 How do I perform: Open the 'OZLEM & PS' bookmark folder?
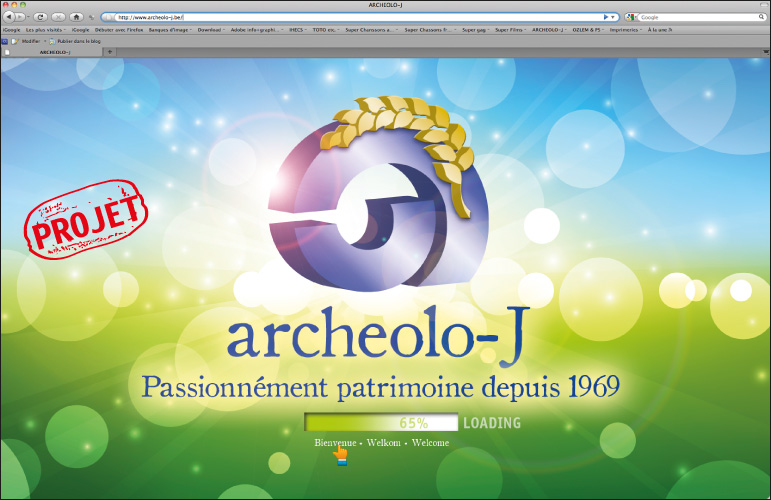588,30
